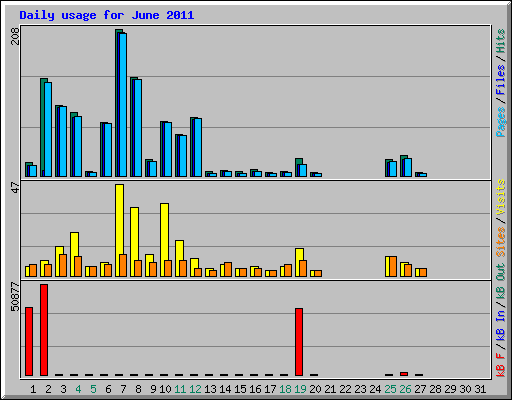Click the "Files" legend label
This screenshot has width=512, height=400.
tap(501, 80)
